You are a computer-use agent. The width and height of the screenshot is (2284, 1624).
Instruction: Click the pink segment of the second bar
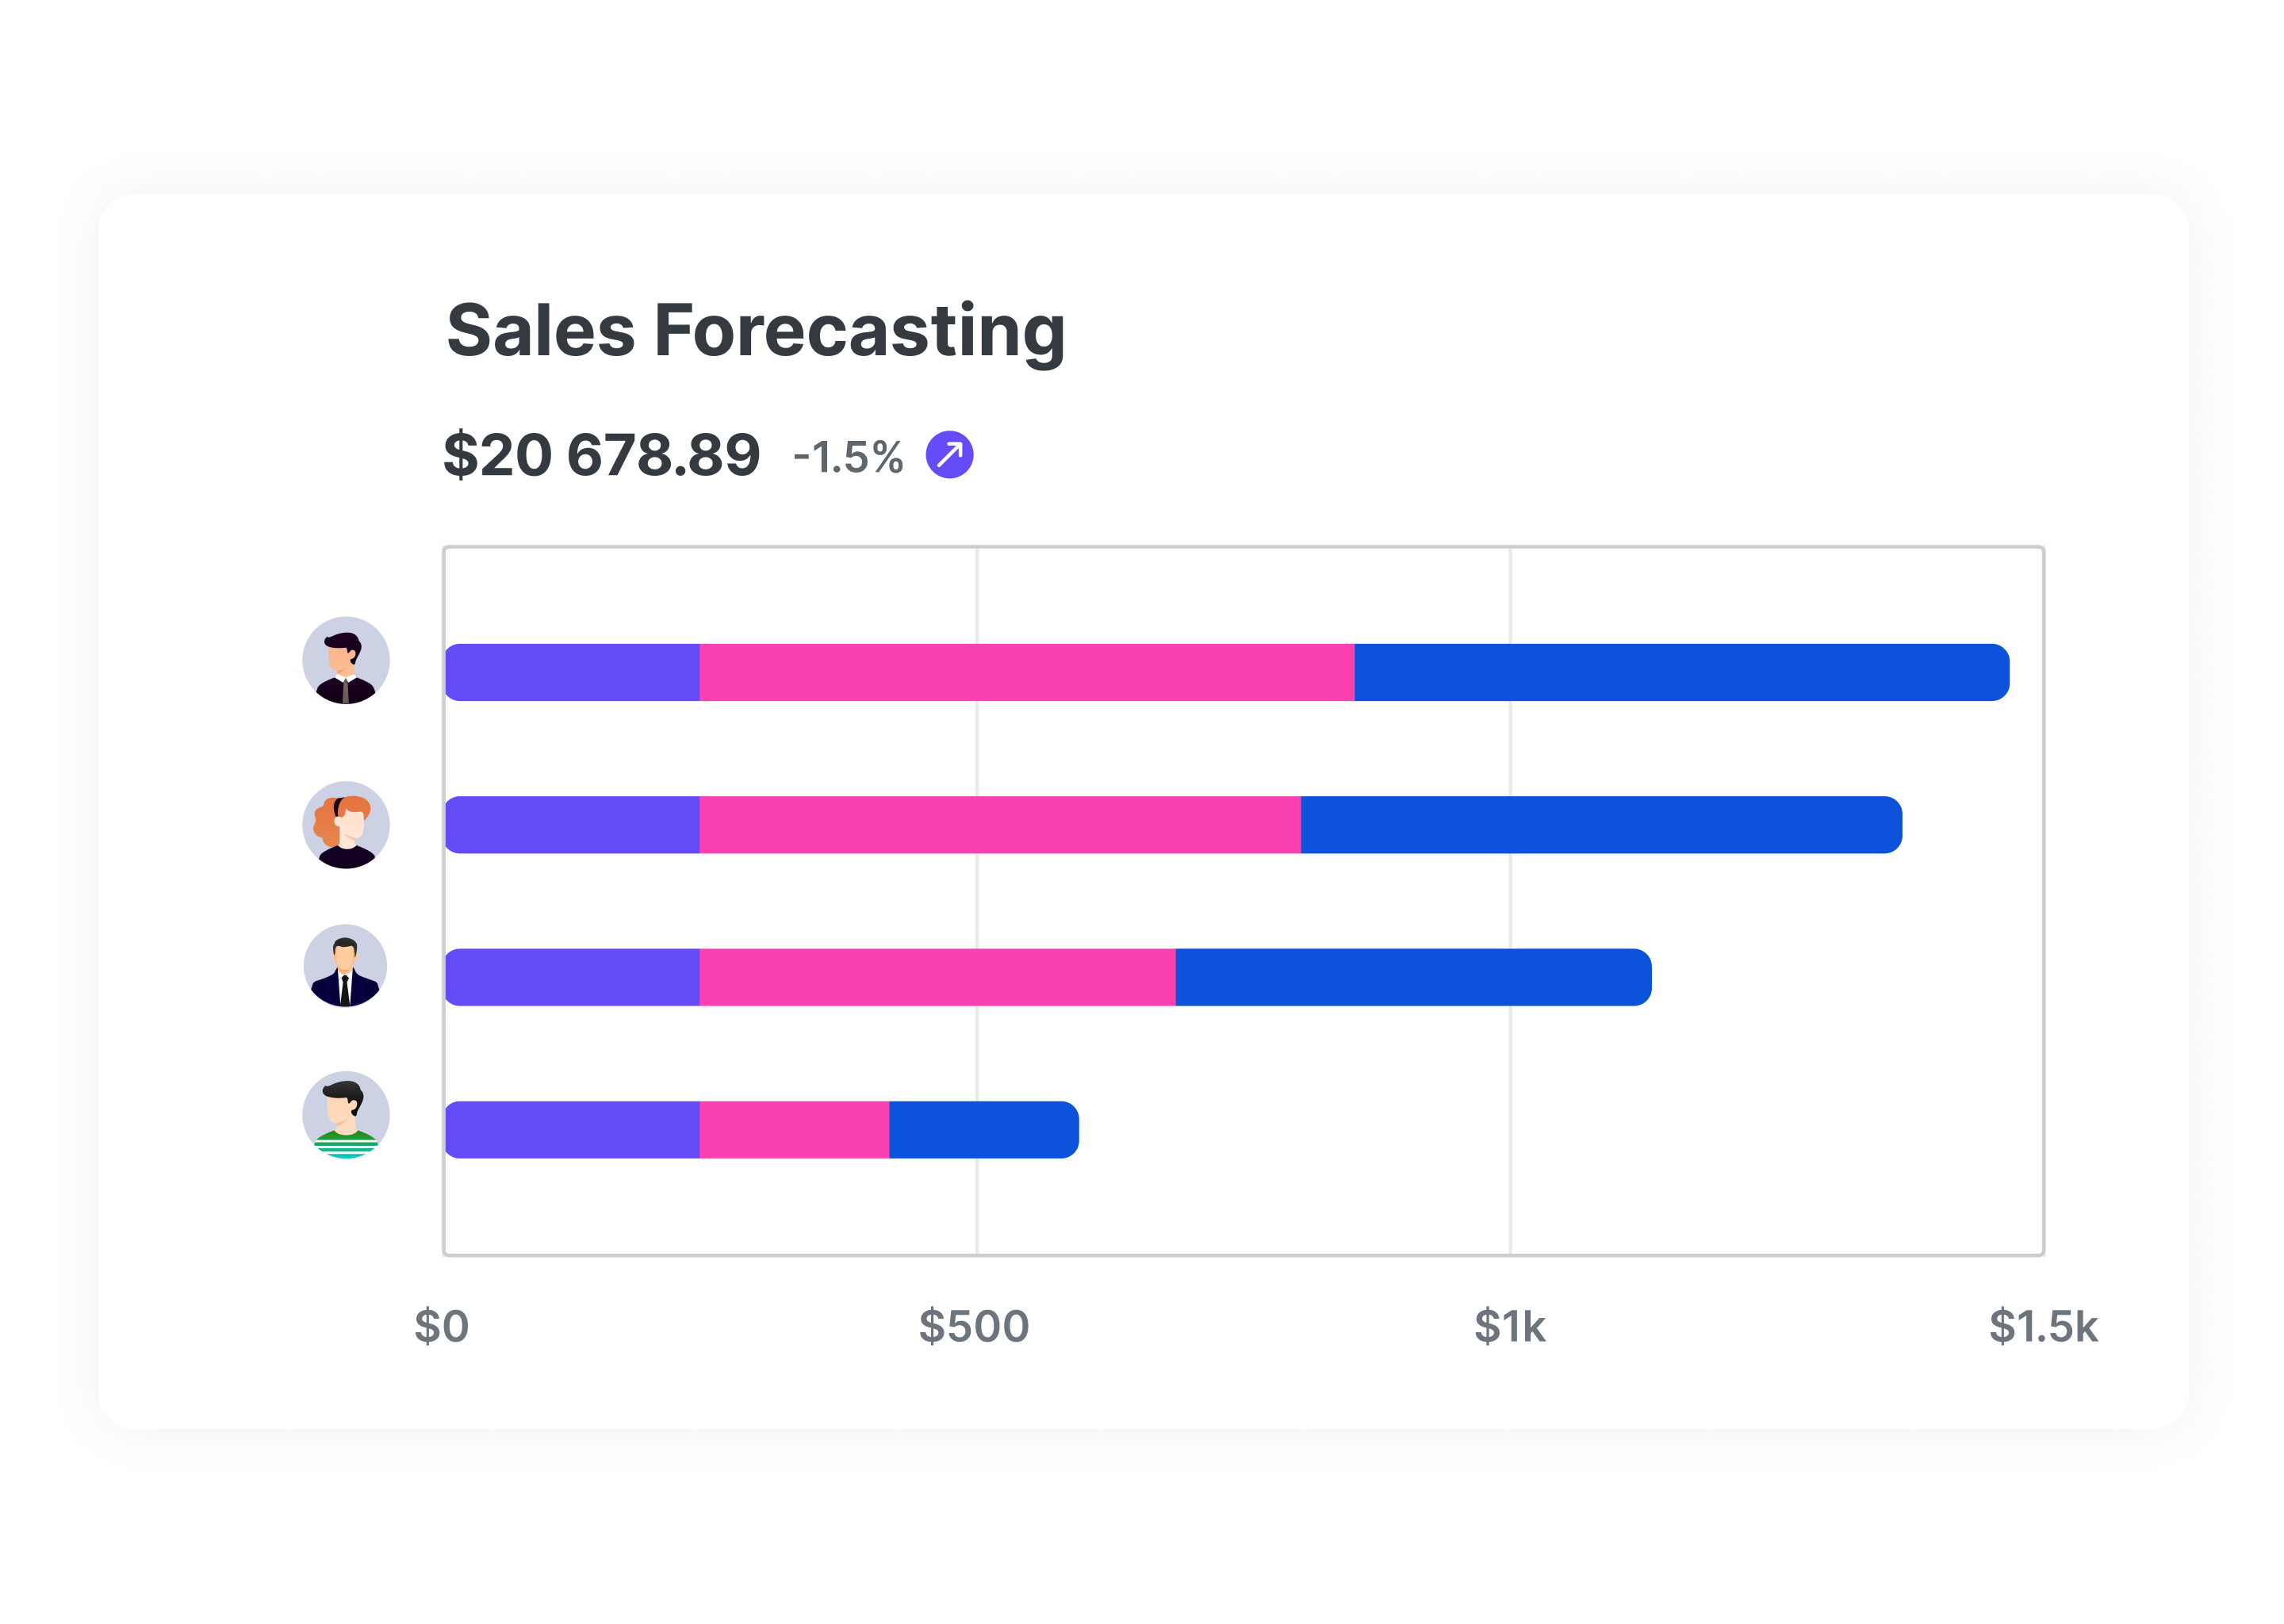tap(1000, 825)
